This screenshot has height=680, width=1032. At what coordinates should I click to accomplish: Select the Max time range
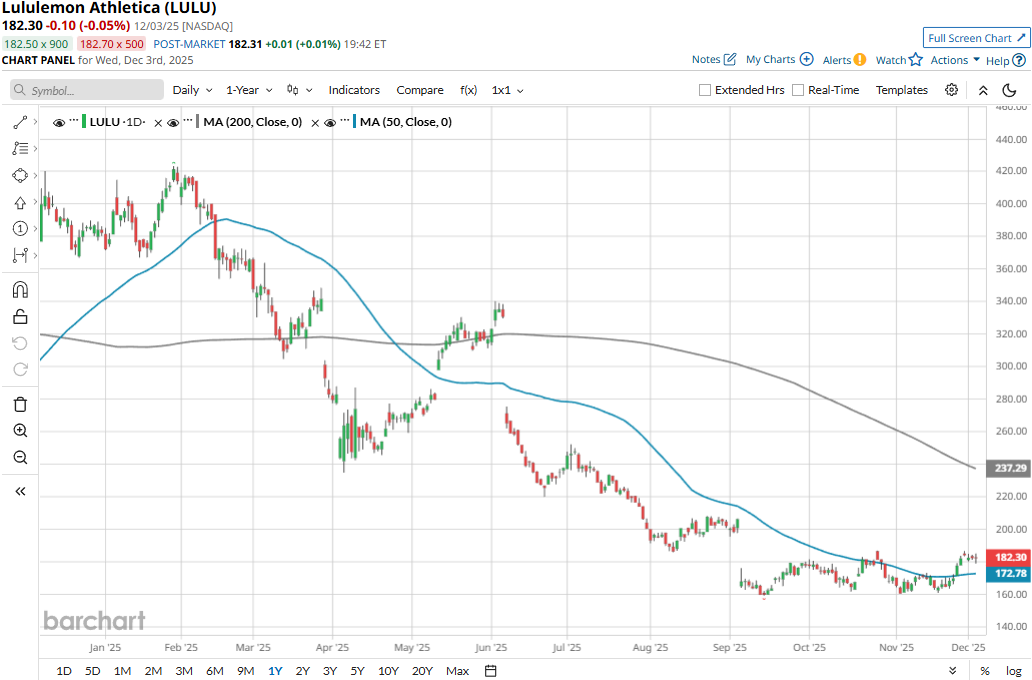point(457,671)
